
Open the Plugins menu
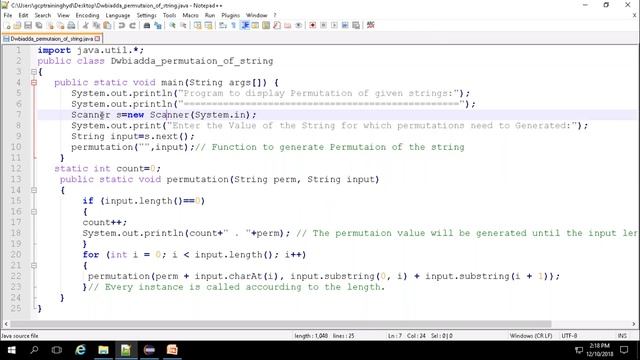pos(231,15)
